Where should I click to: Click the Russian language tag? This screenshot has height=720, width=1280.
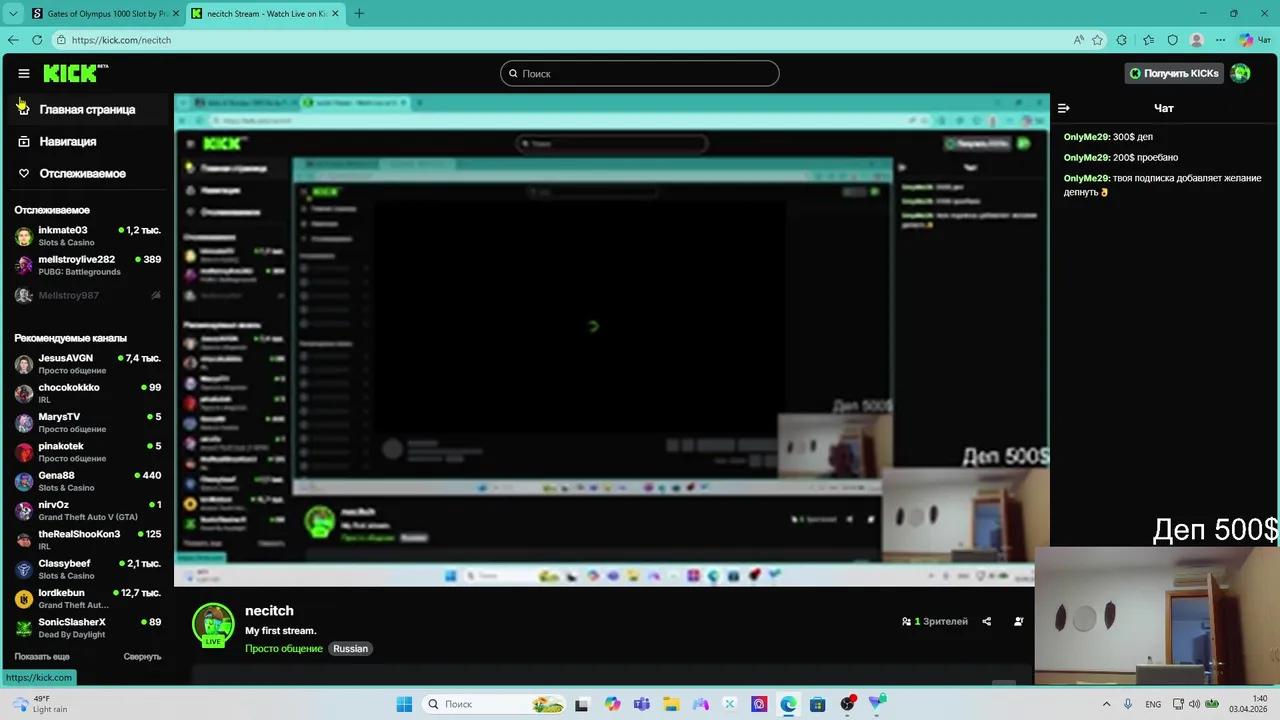pos(350,649)
